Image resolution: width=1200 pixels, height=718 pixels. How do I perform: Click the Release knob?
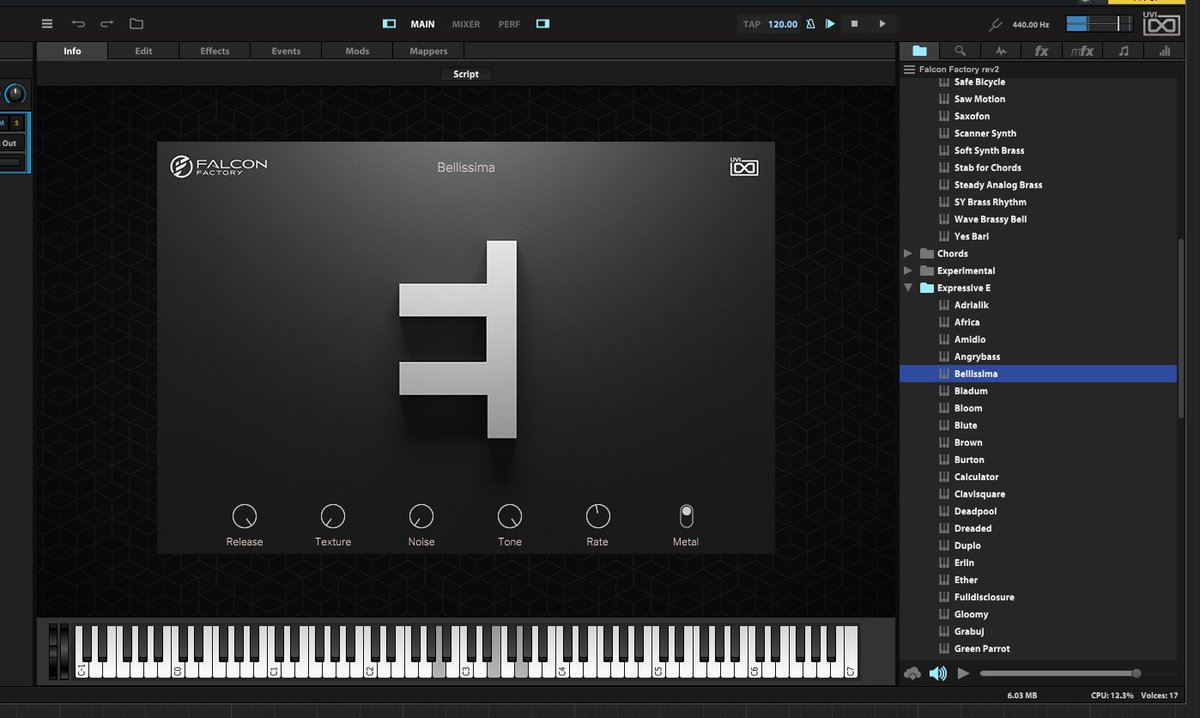click(x=244, y=516)
